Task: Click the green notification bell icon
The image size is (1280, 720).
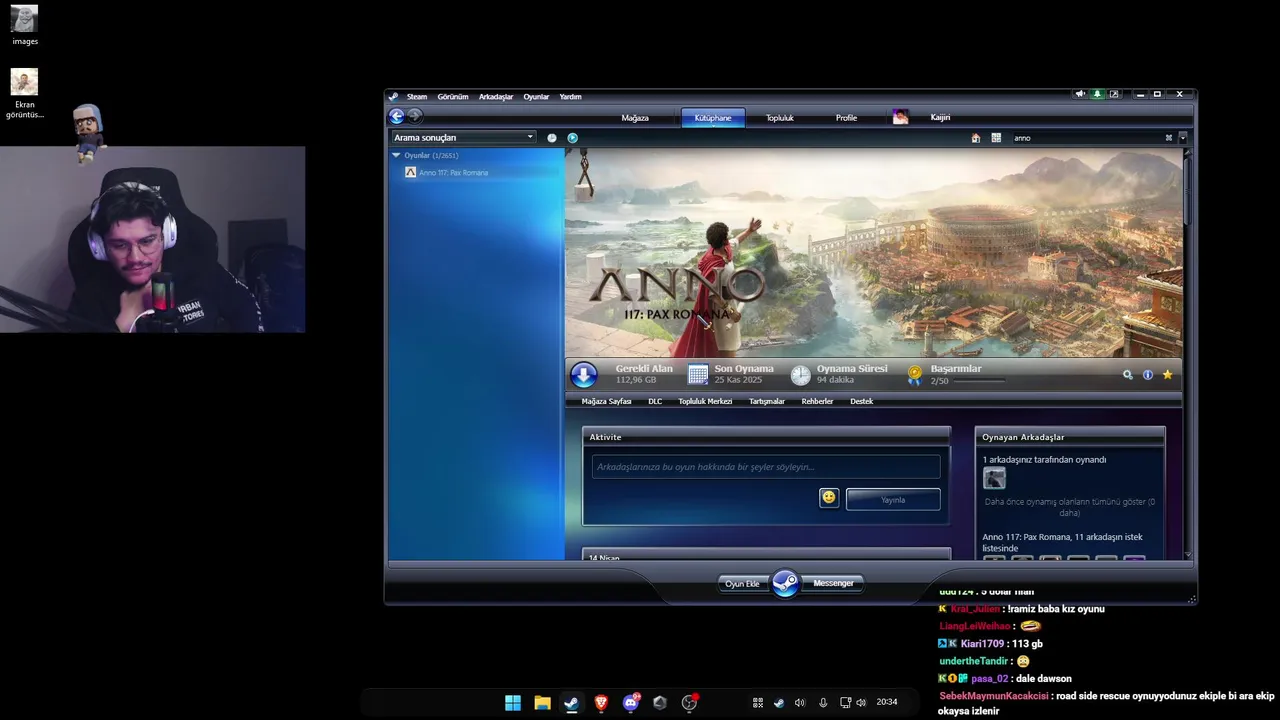Action: pyautogui.click(x=1097, y=95)
